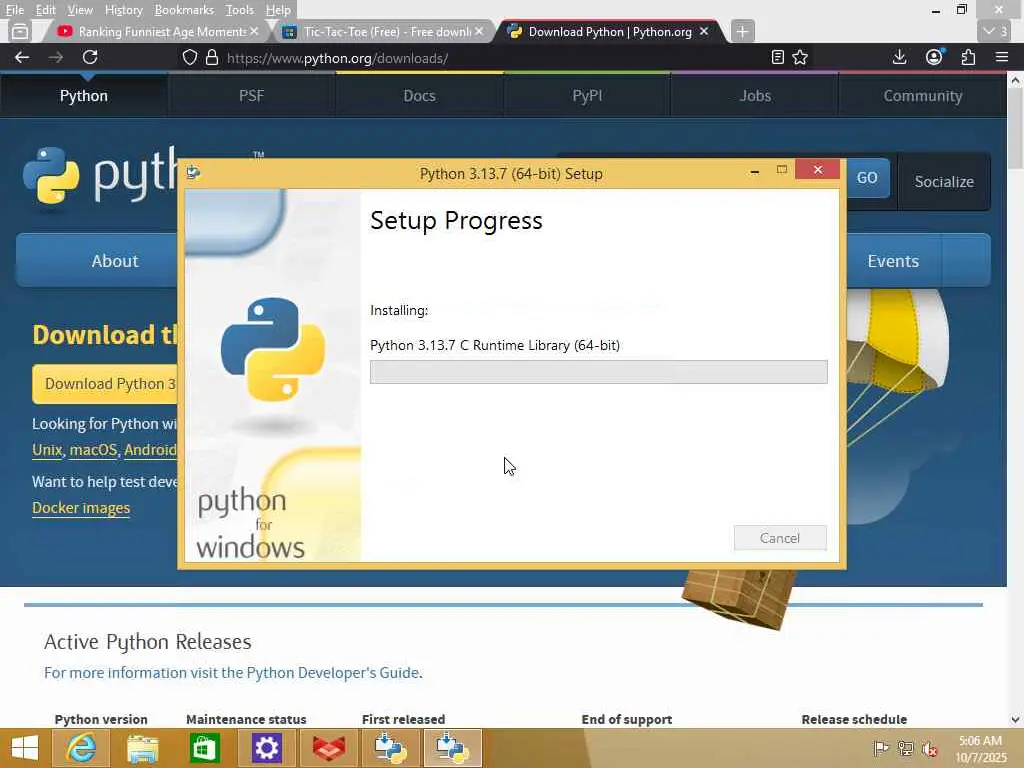The image size is (1024, 768).
Task: Cancel the Python setup installation
Action: coord(780,537)
